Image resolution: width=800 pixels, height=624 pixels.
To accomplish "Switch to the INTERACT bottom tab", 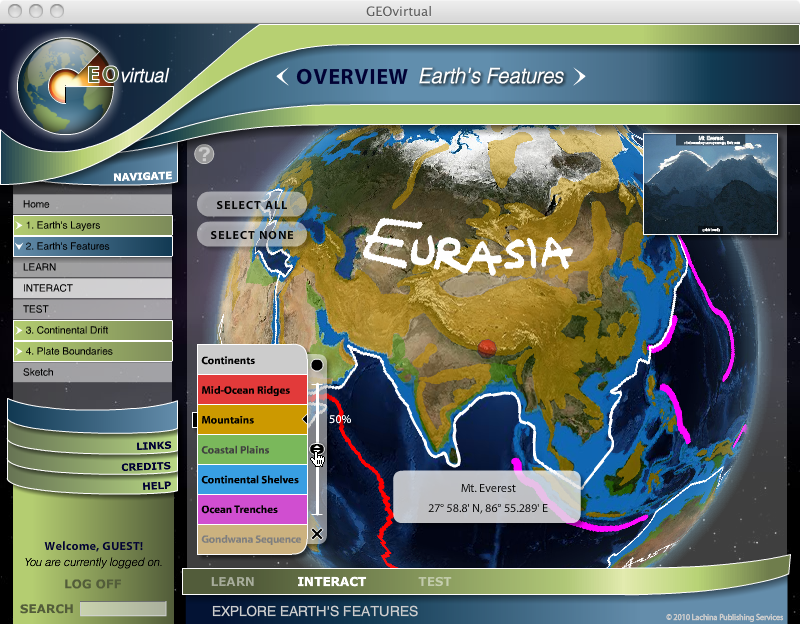I will [331, 582].
